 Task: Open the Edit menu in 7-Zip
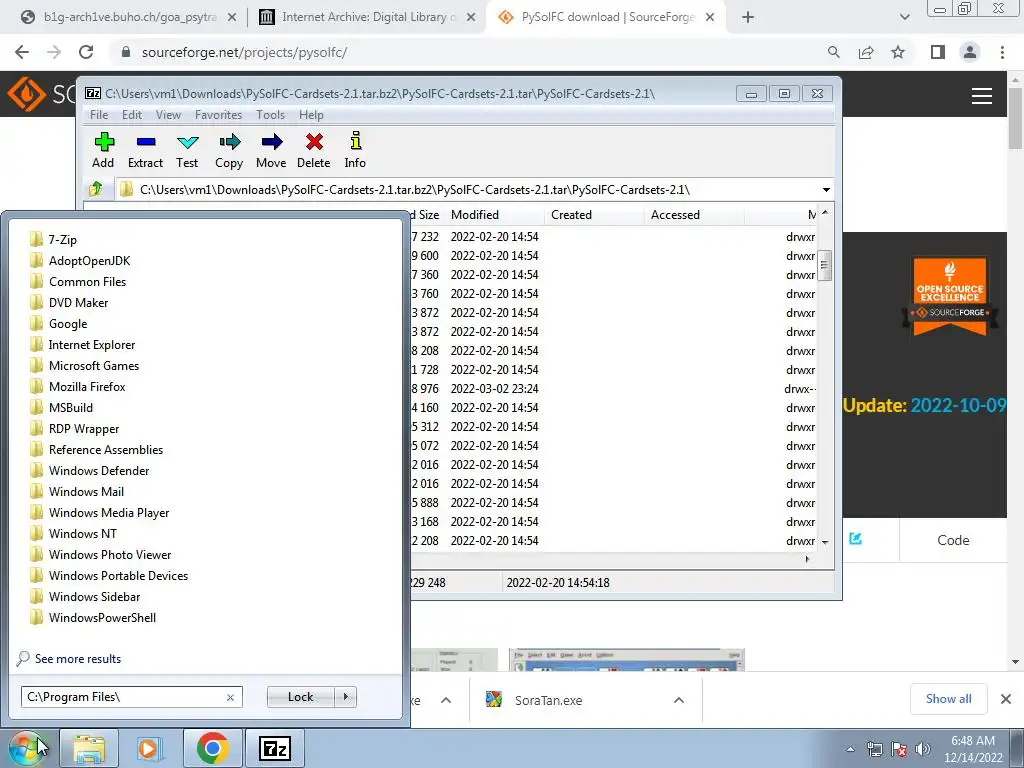click(132, 114)
